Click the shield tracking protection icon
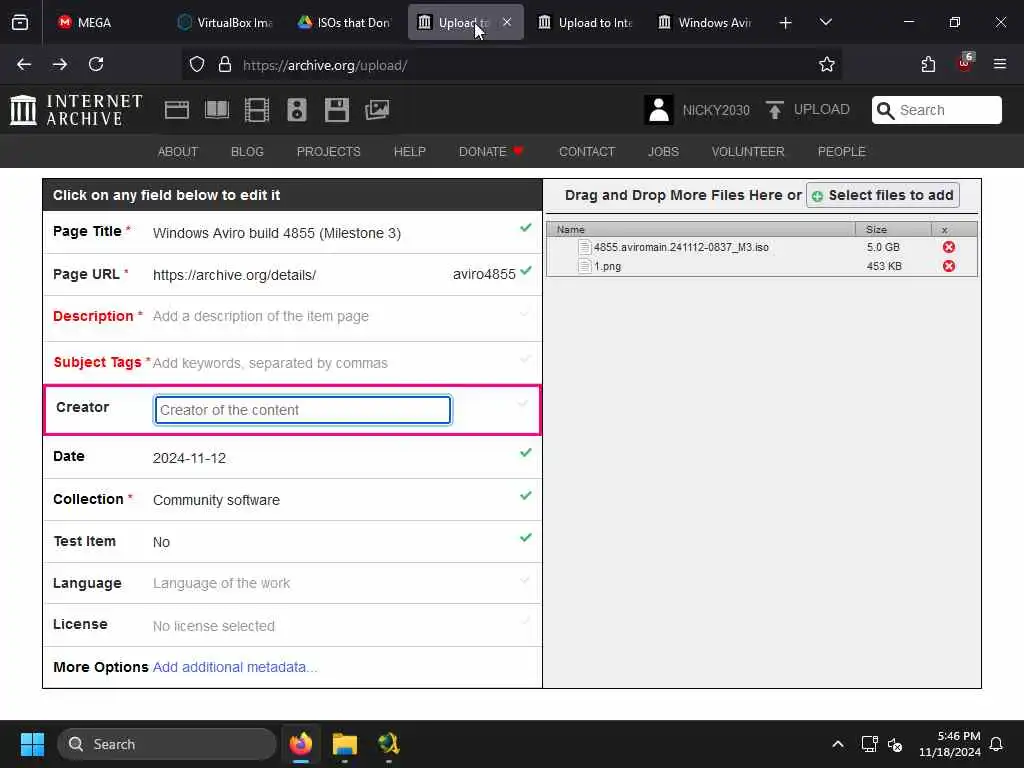 [x=197, y=64]
